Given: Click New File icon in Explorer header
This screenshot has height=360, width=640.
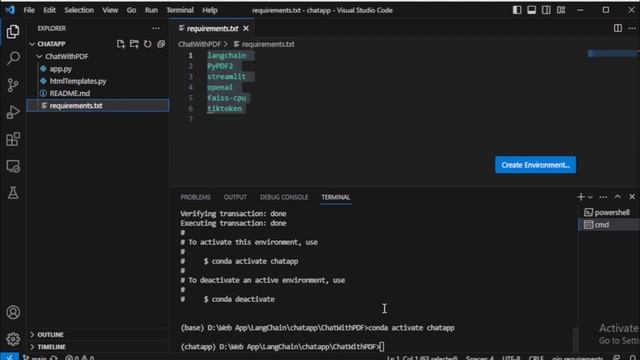Looking at the screenshot, I should (120, 44).
